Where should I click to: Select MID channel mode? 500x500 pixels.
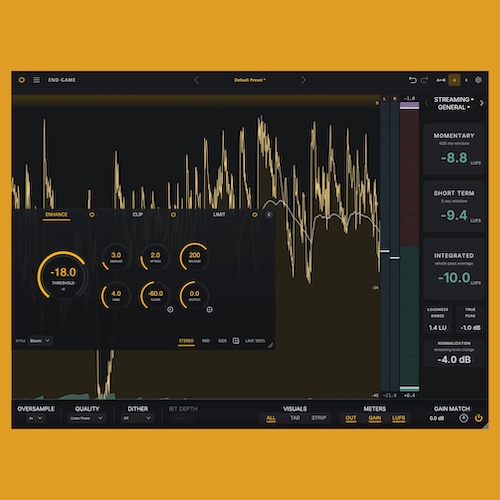click(206, 341)
